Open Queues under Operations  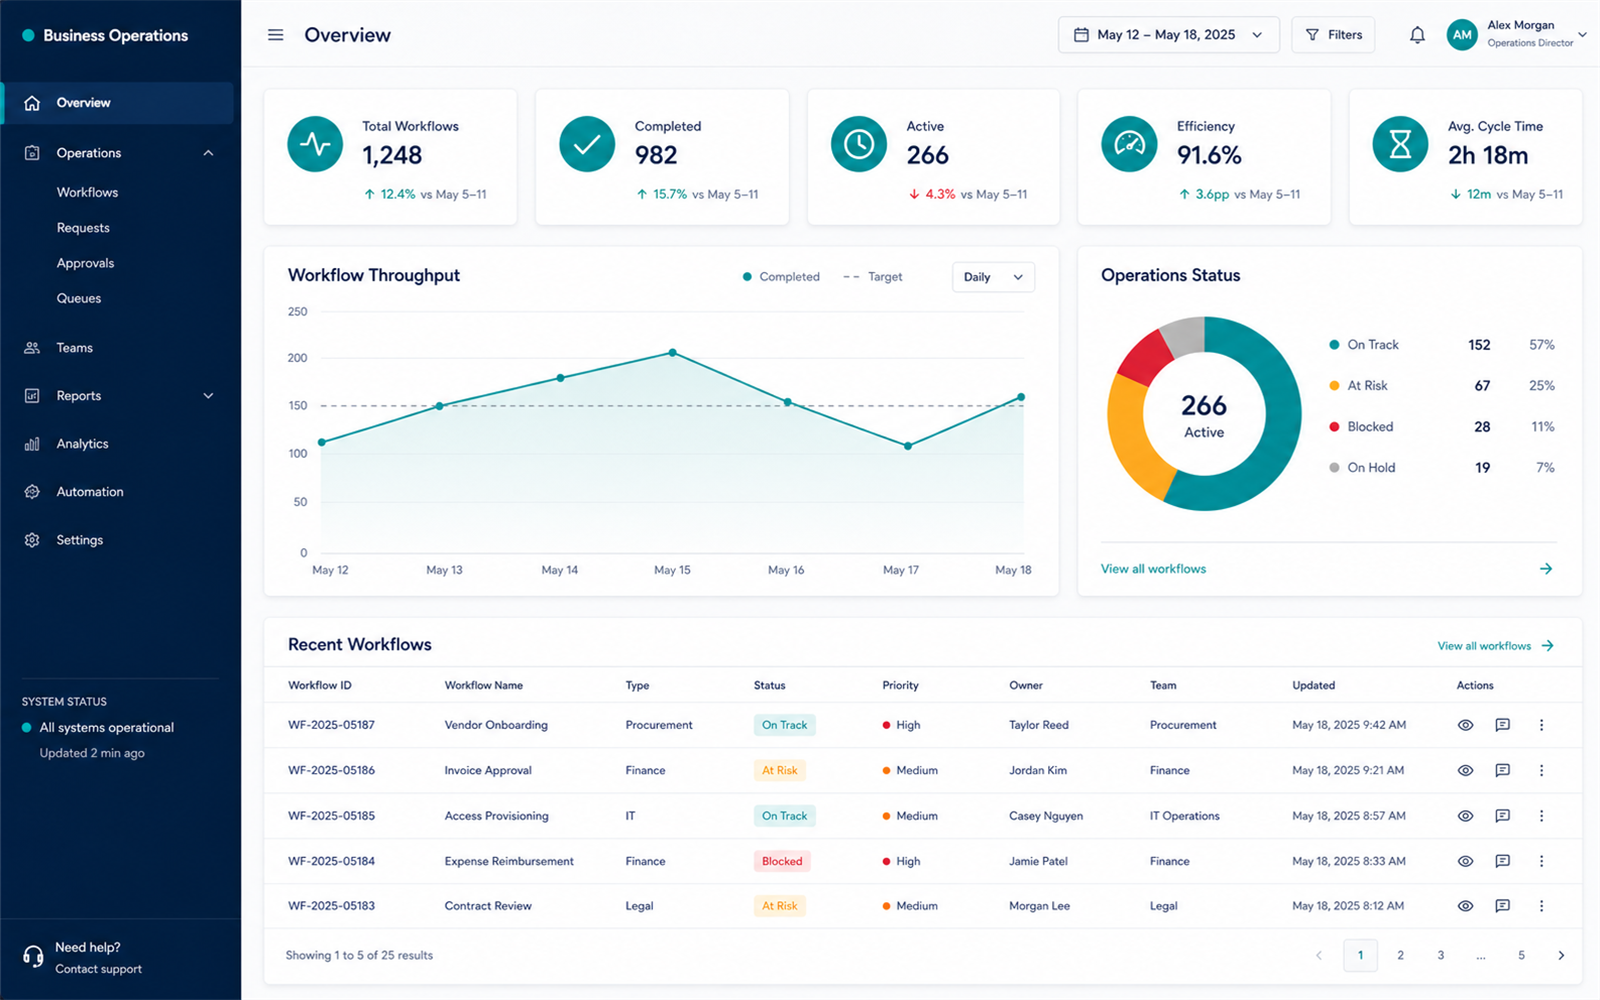(79, 298)
